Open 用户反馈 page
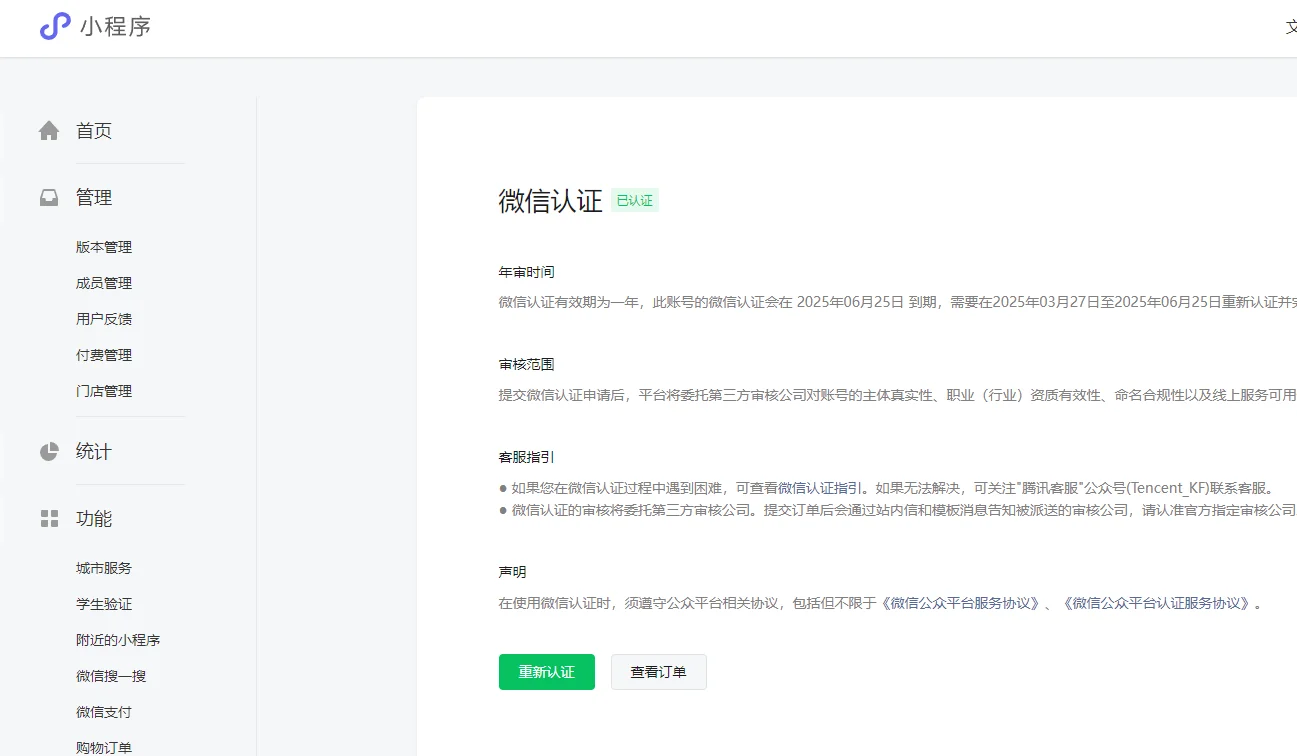Image resolution: width=1297 pixels, height=756 pixels. [104, 319]
